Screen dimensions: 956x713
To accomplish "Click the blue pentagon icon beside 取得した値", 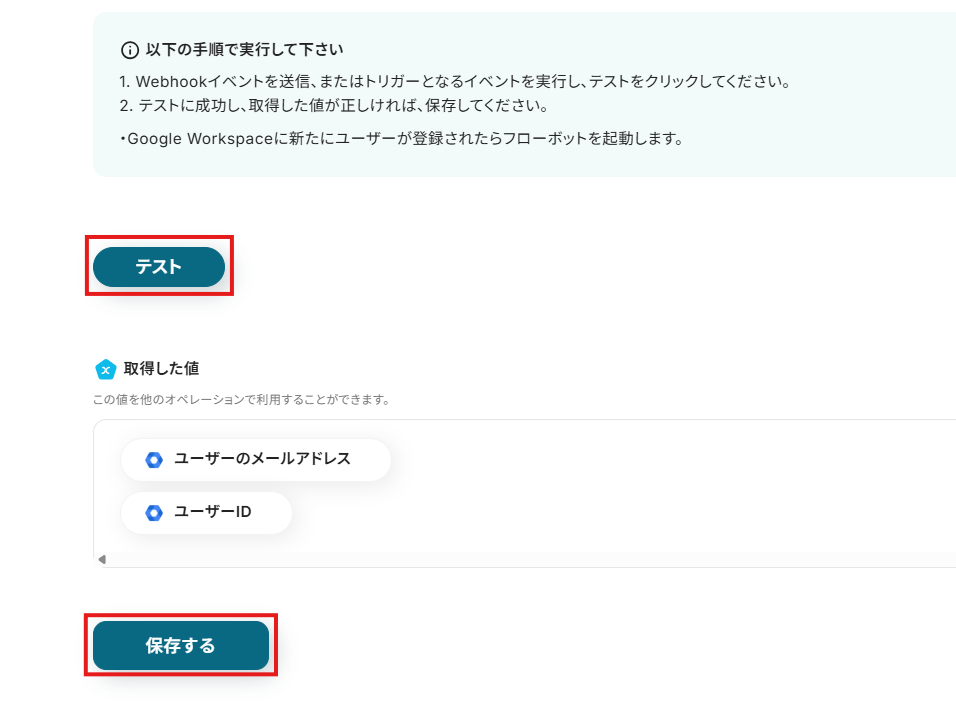I will [x=105, y=369].
